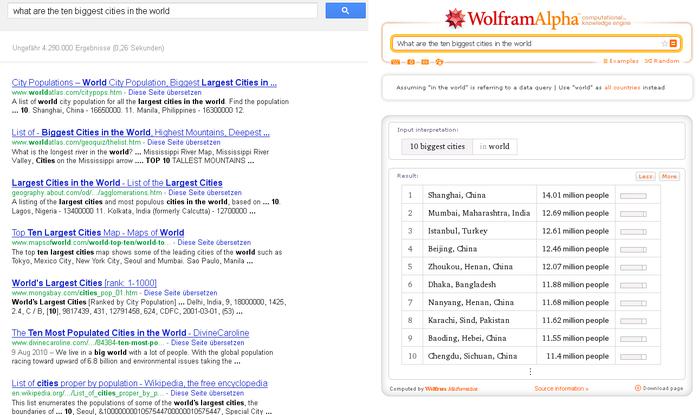Select the 'Mumbai, Maharashtra, India' cell
The height and width of the screenshot is (415, 699).
click(480, 213)
